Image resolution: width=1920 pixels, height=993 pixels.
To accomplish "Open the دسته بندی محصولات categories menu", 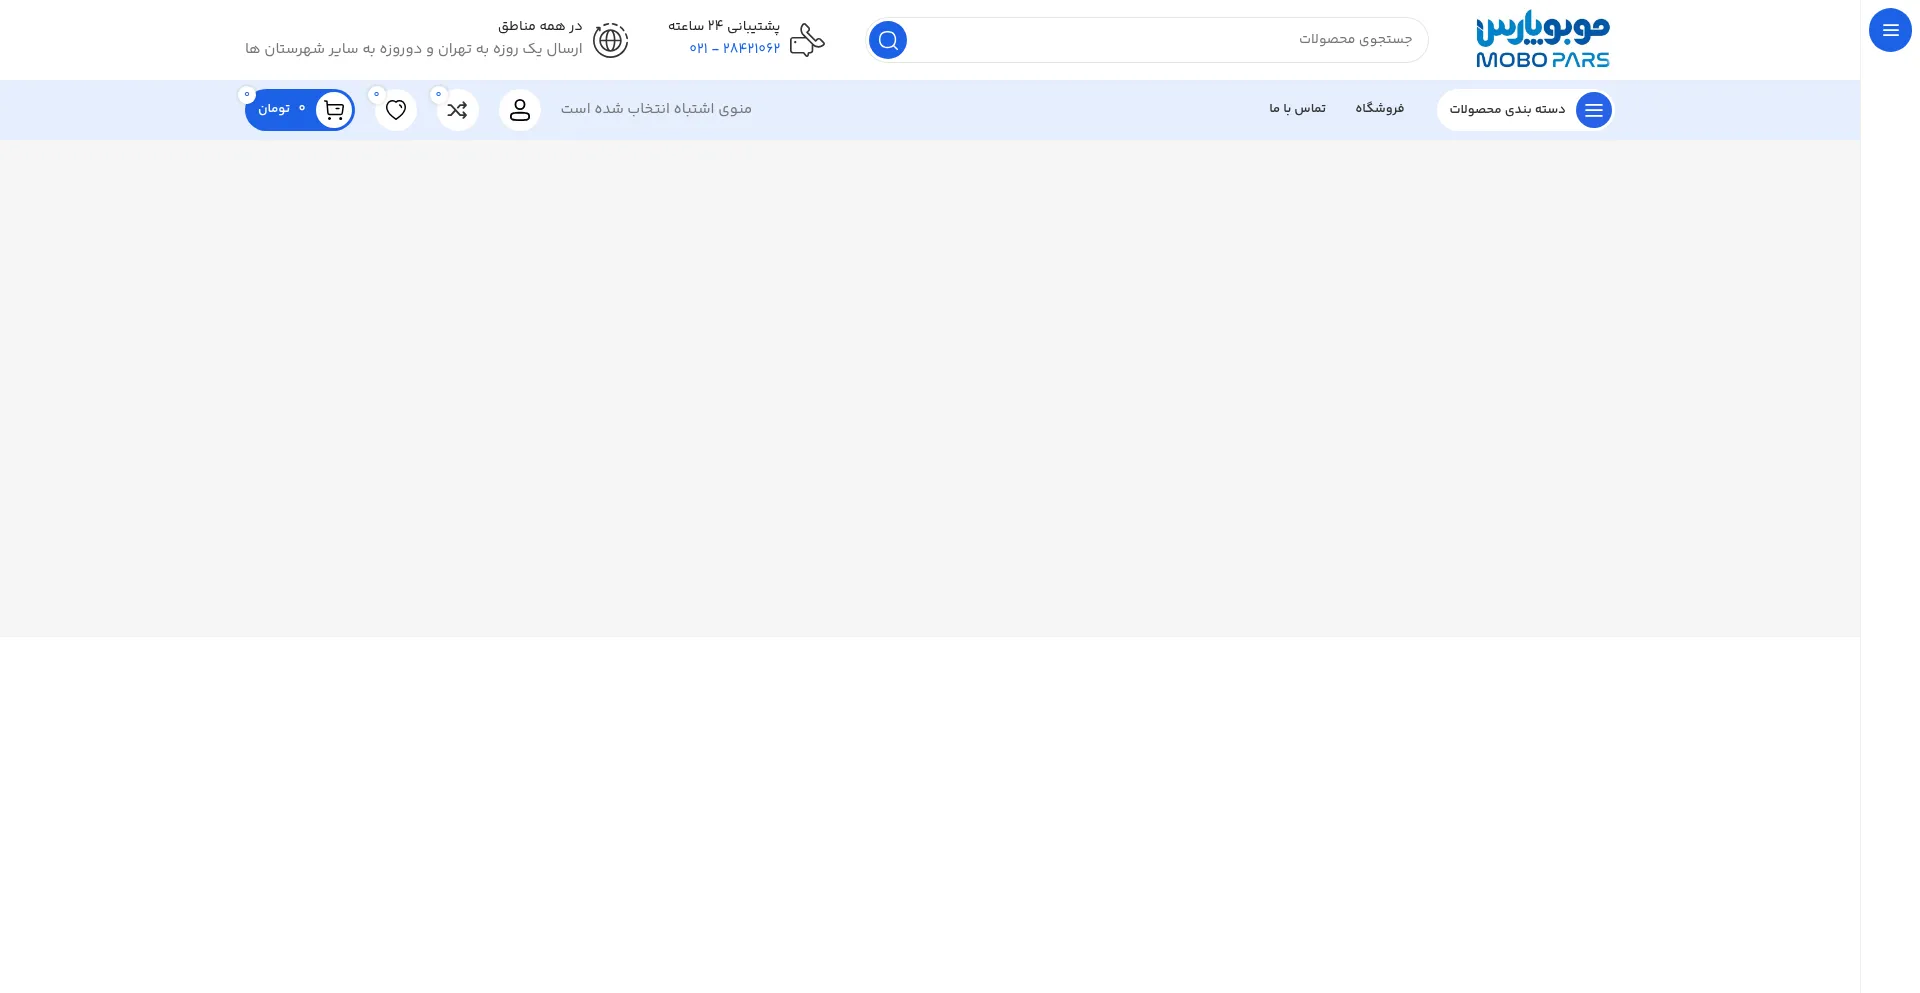I will point(1525,110).
